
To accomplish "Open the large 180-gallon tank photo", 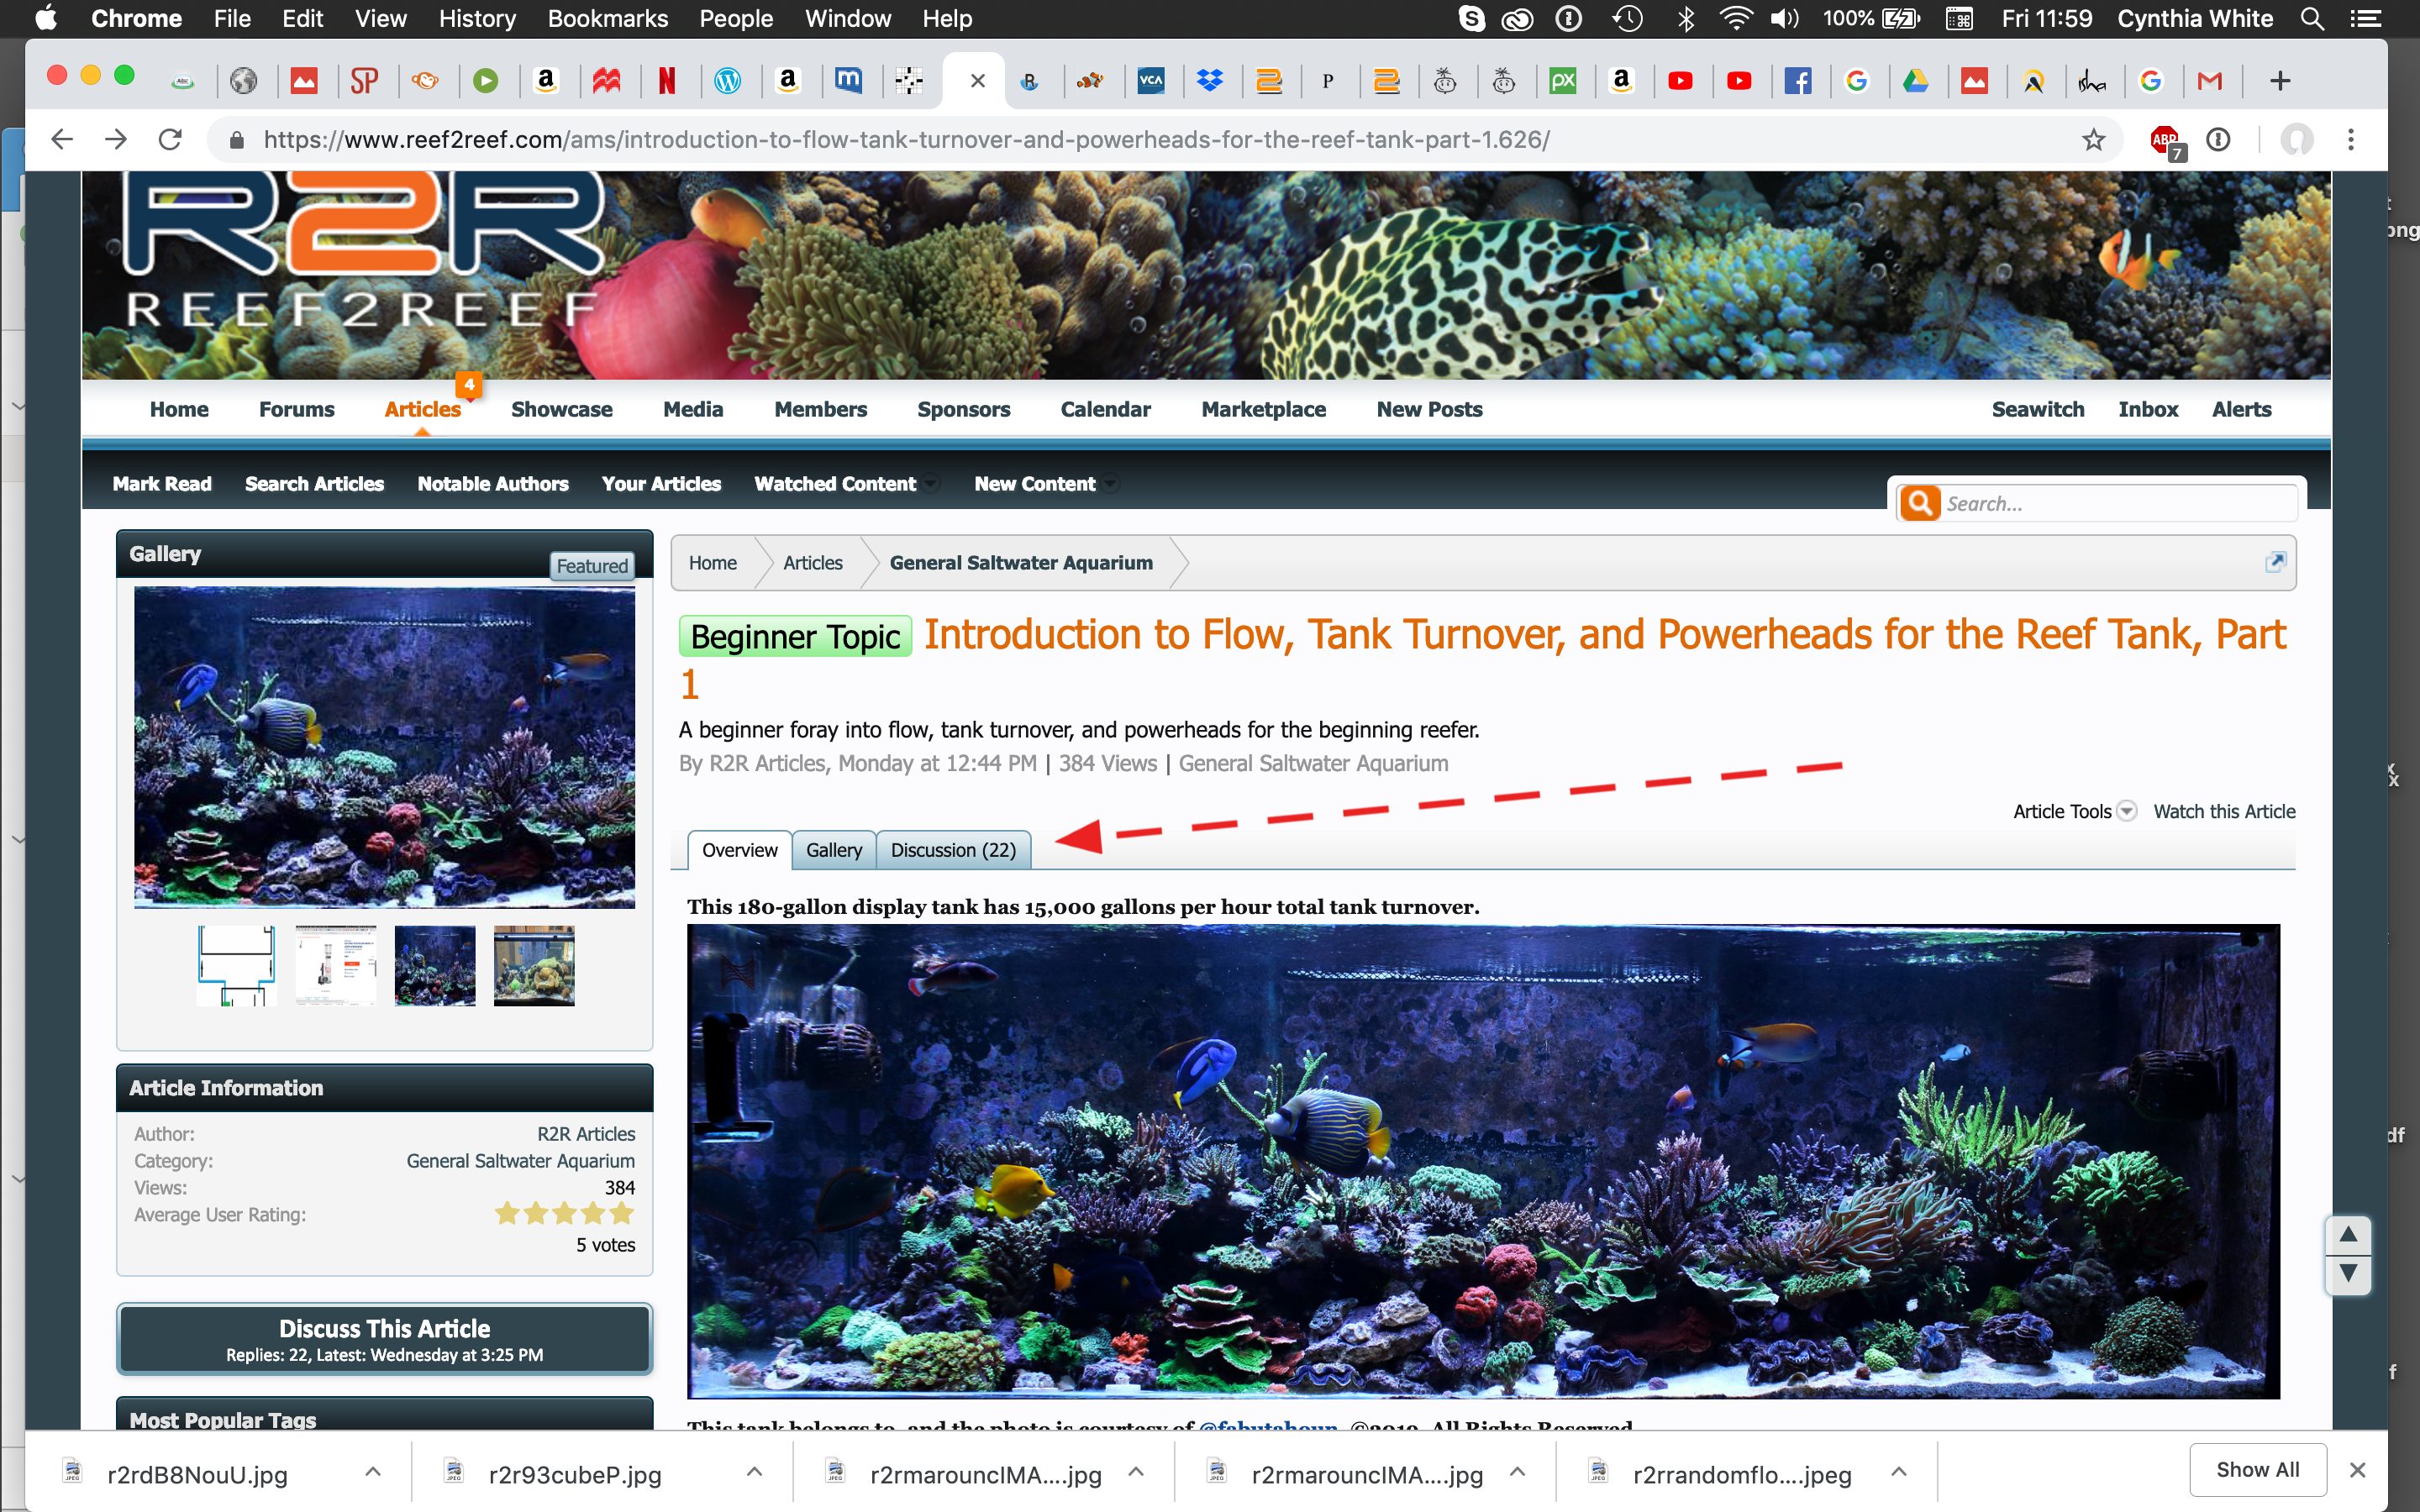I will [x=1483, y=1161].
